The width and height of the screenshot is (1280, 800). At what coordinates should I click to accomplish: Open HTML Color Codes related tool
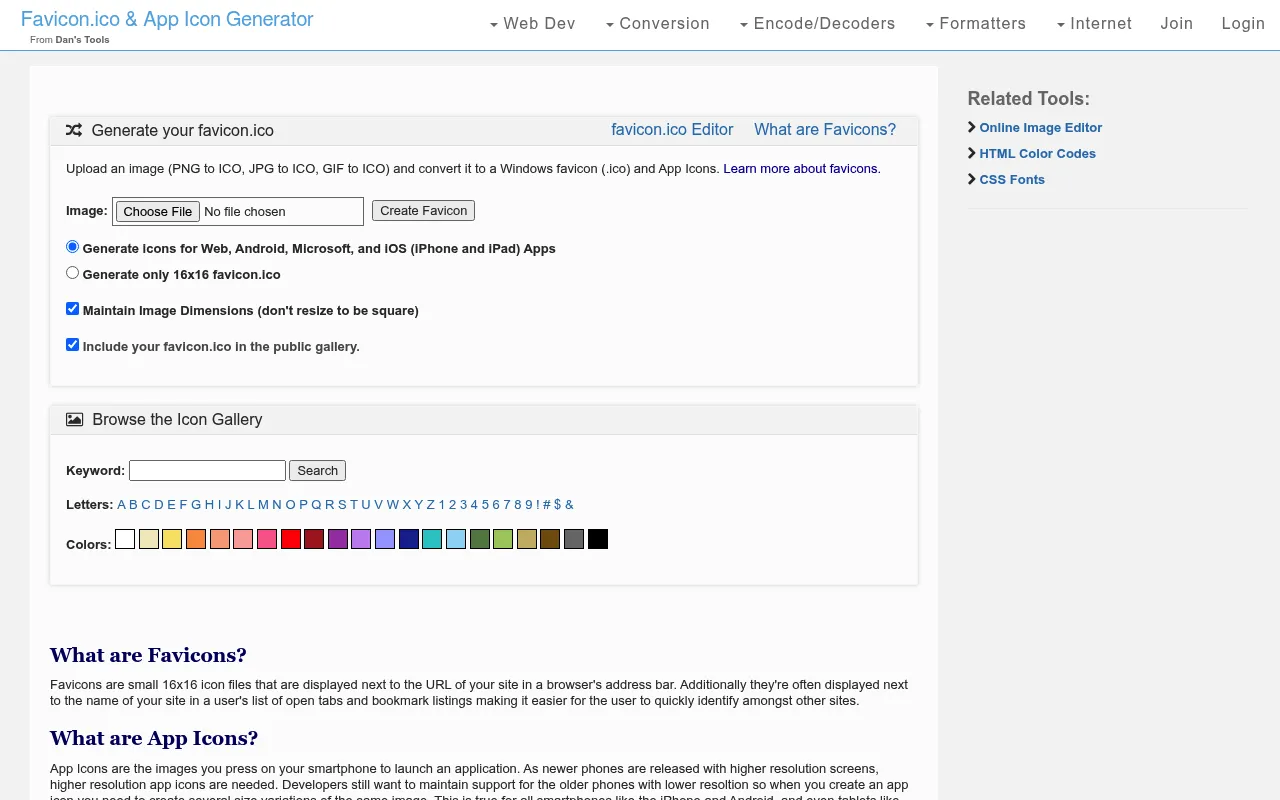(x=1038, y=153)
